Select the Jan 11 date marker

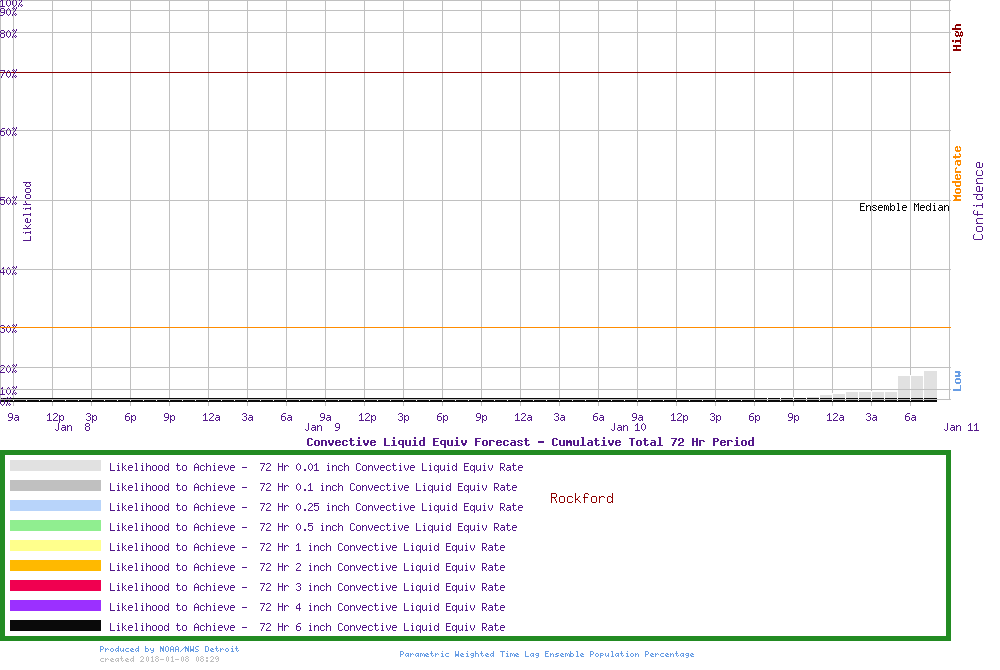coord(960,428)
